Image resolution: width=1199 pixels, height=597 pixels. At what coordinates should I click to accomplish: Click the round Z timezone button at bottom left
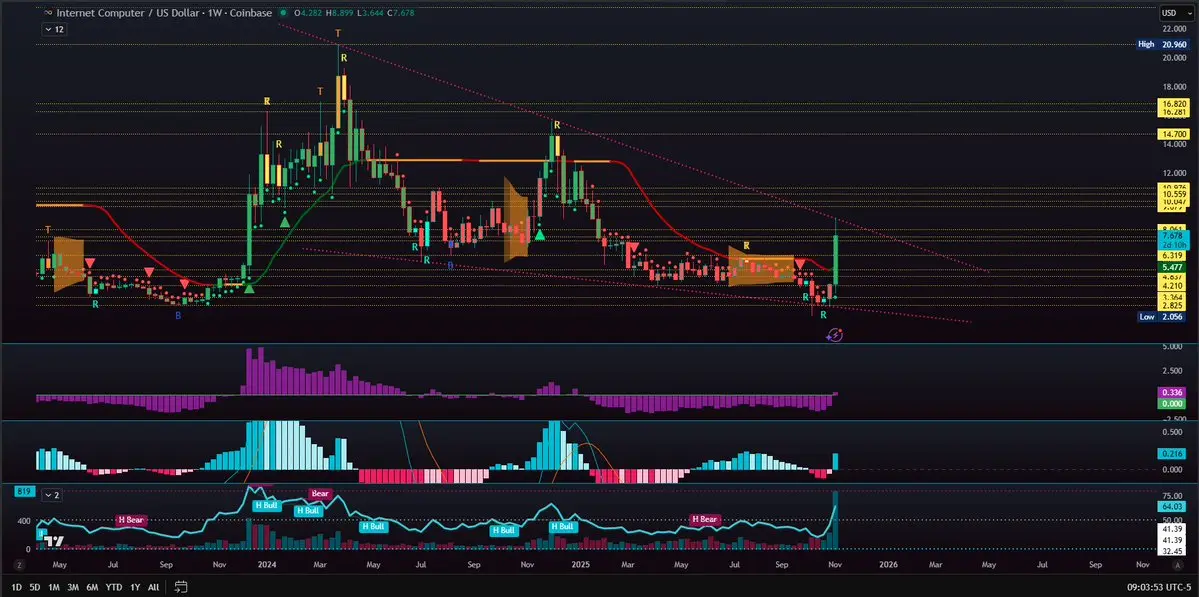tap(18, 565)
